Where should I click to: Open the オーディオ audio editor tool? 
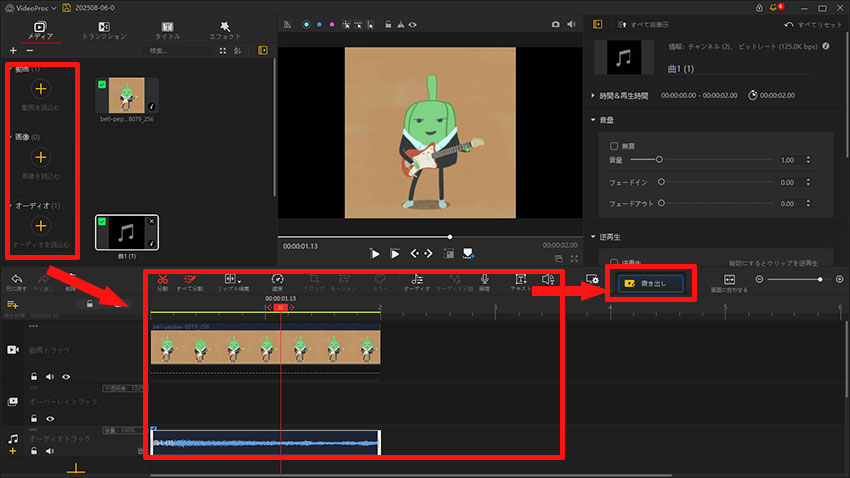[x=417, y=282]
